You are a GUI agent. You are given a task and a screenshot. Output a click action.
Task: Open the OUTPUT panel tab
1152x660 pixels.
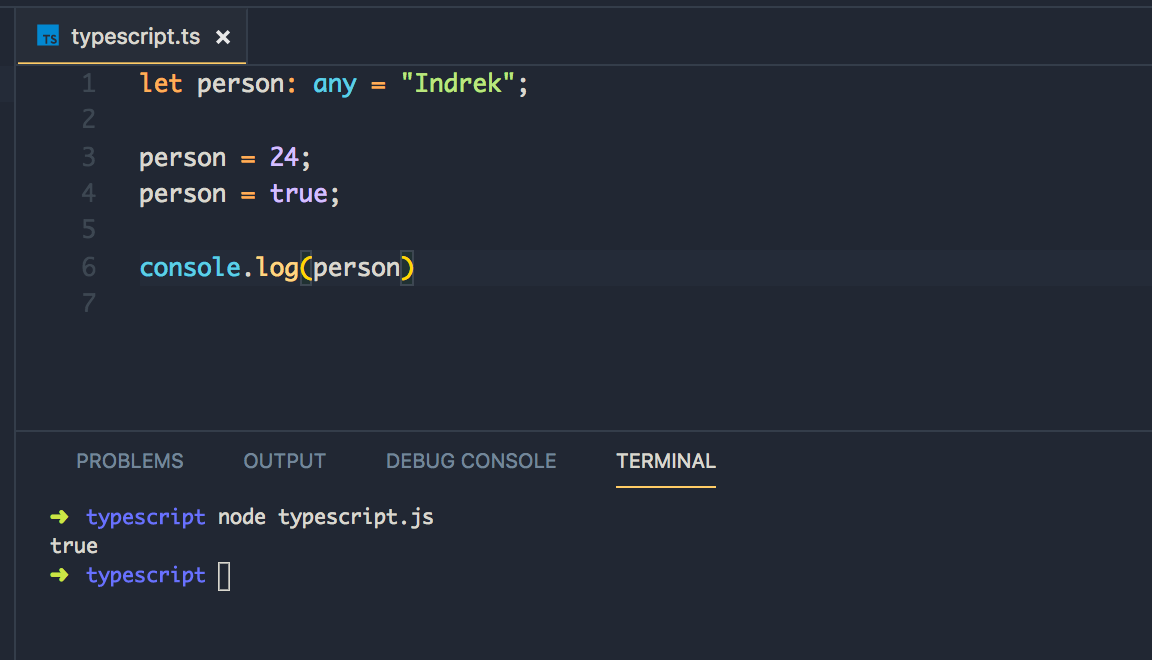pyautogui.click(x=284, y=461)
